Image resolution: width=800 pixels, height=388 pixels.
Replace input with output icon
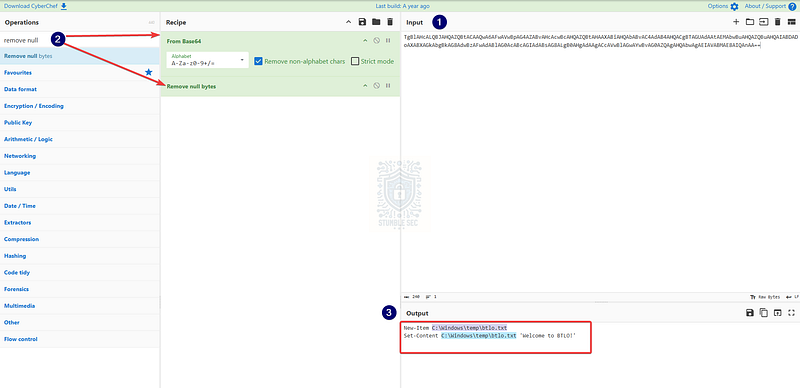click(778, 313)
